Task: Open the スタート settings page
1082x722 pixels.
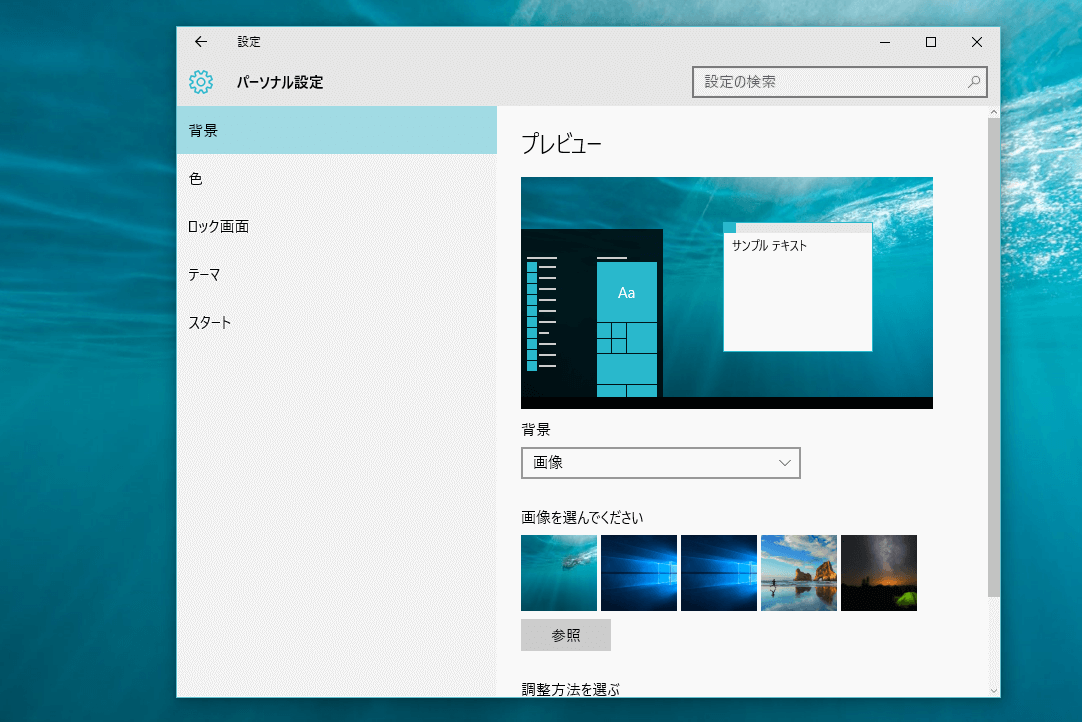Action: point(337,322)
